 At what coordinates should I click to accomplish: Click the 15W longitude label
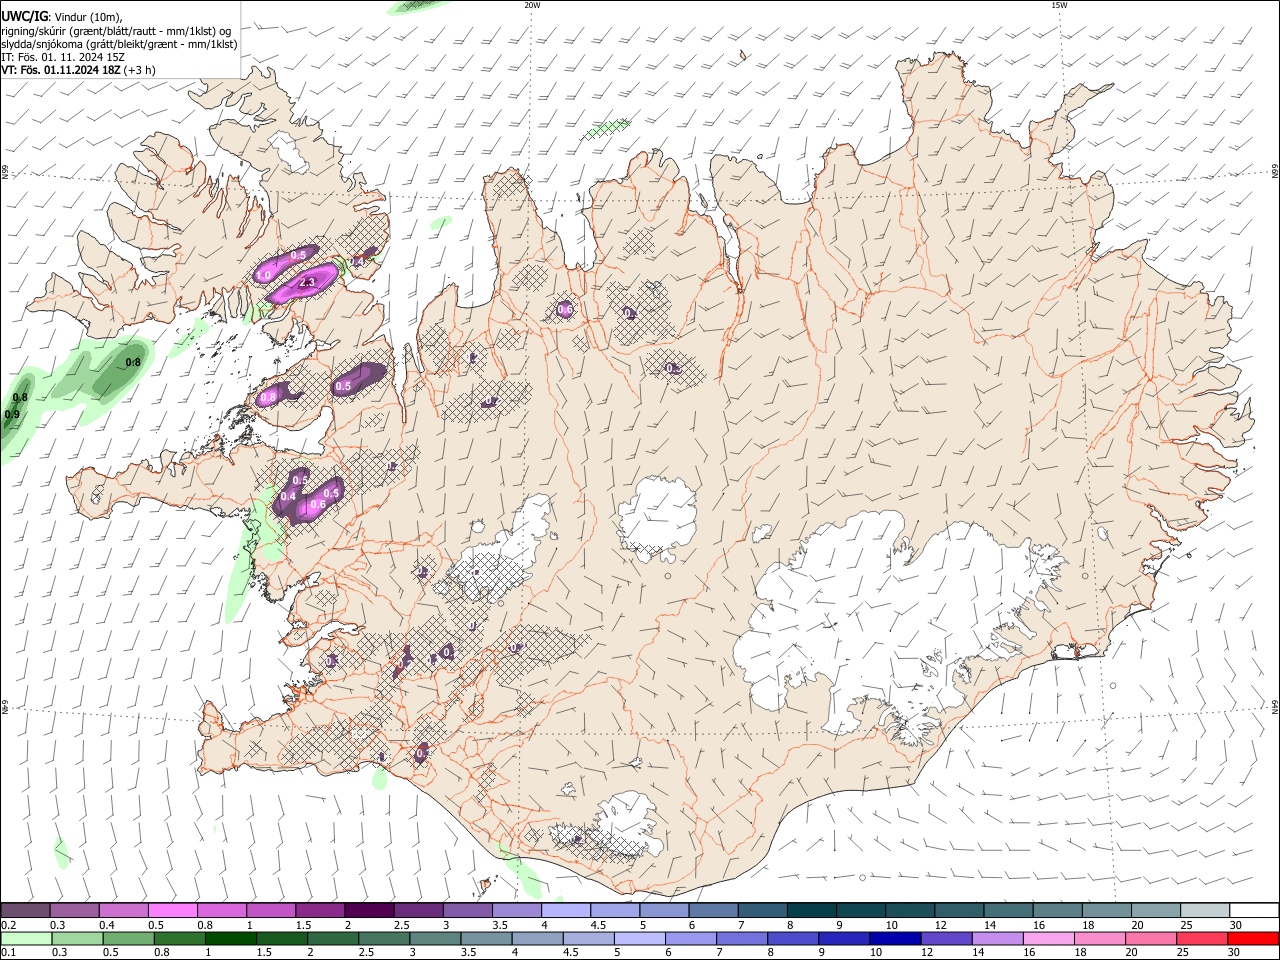1059,5
